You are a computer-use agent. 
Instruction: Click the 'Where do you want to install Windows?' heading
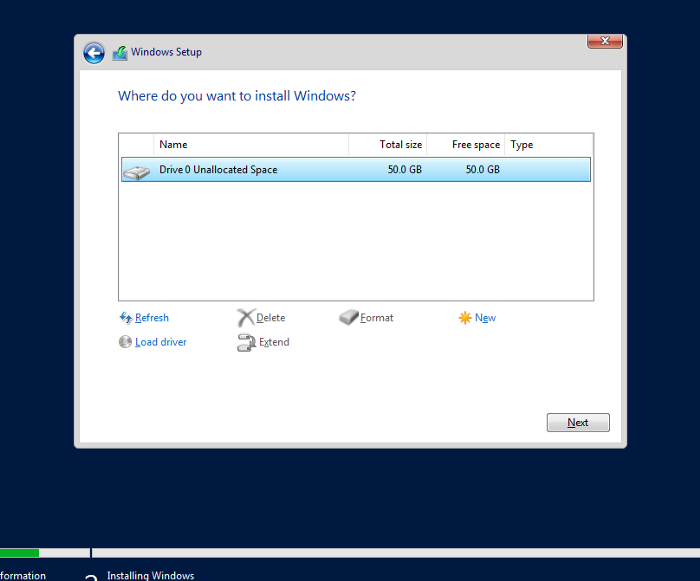pyautogui.click(x=237, y=96)
